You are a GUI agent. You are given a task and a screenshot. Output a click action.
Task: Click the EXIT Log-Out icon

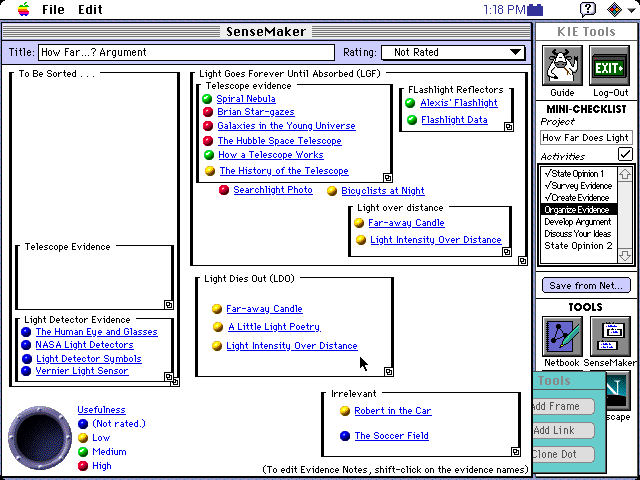click(x=609, y=65)
